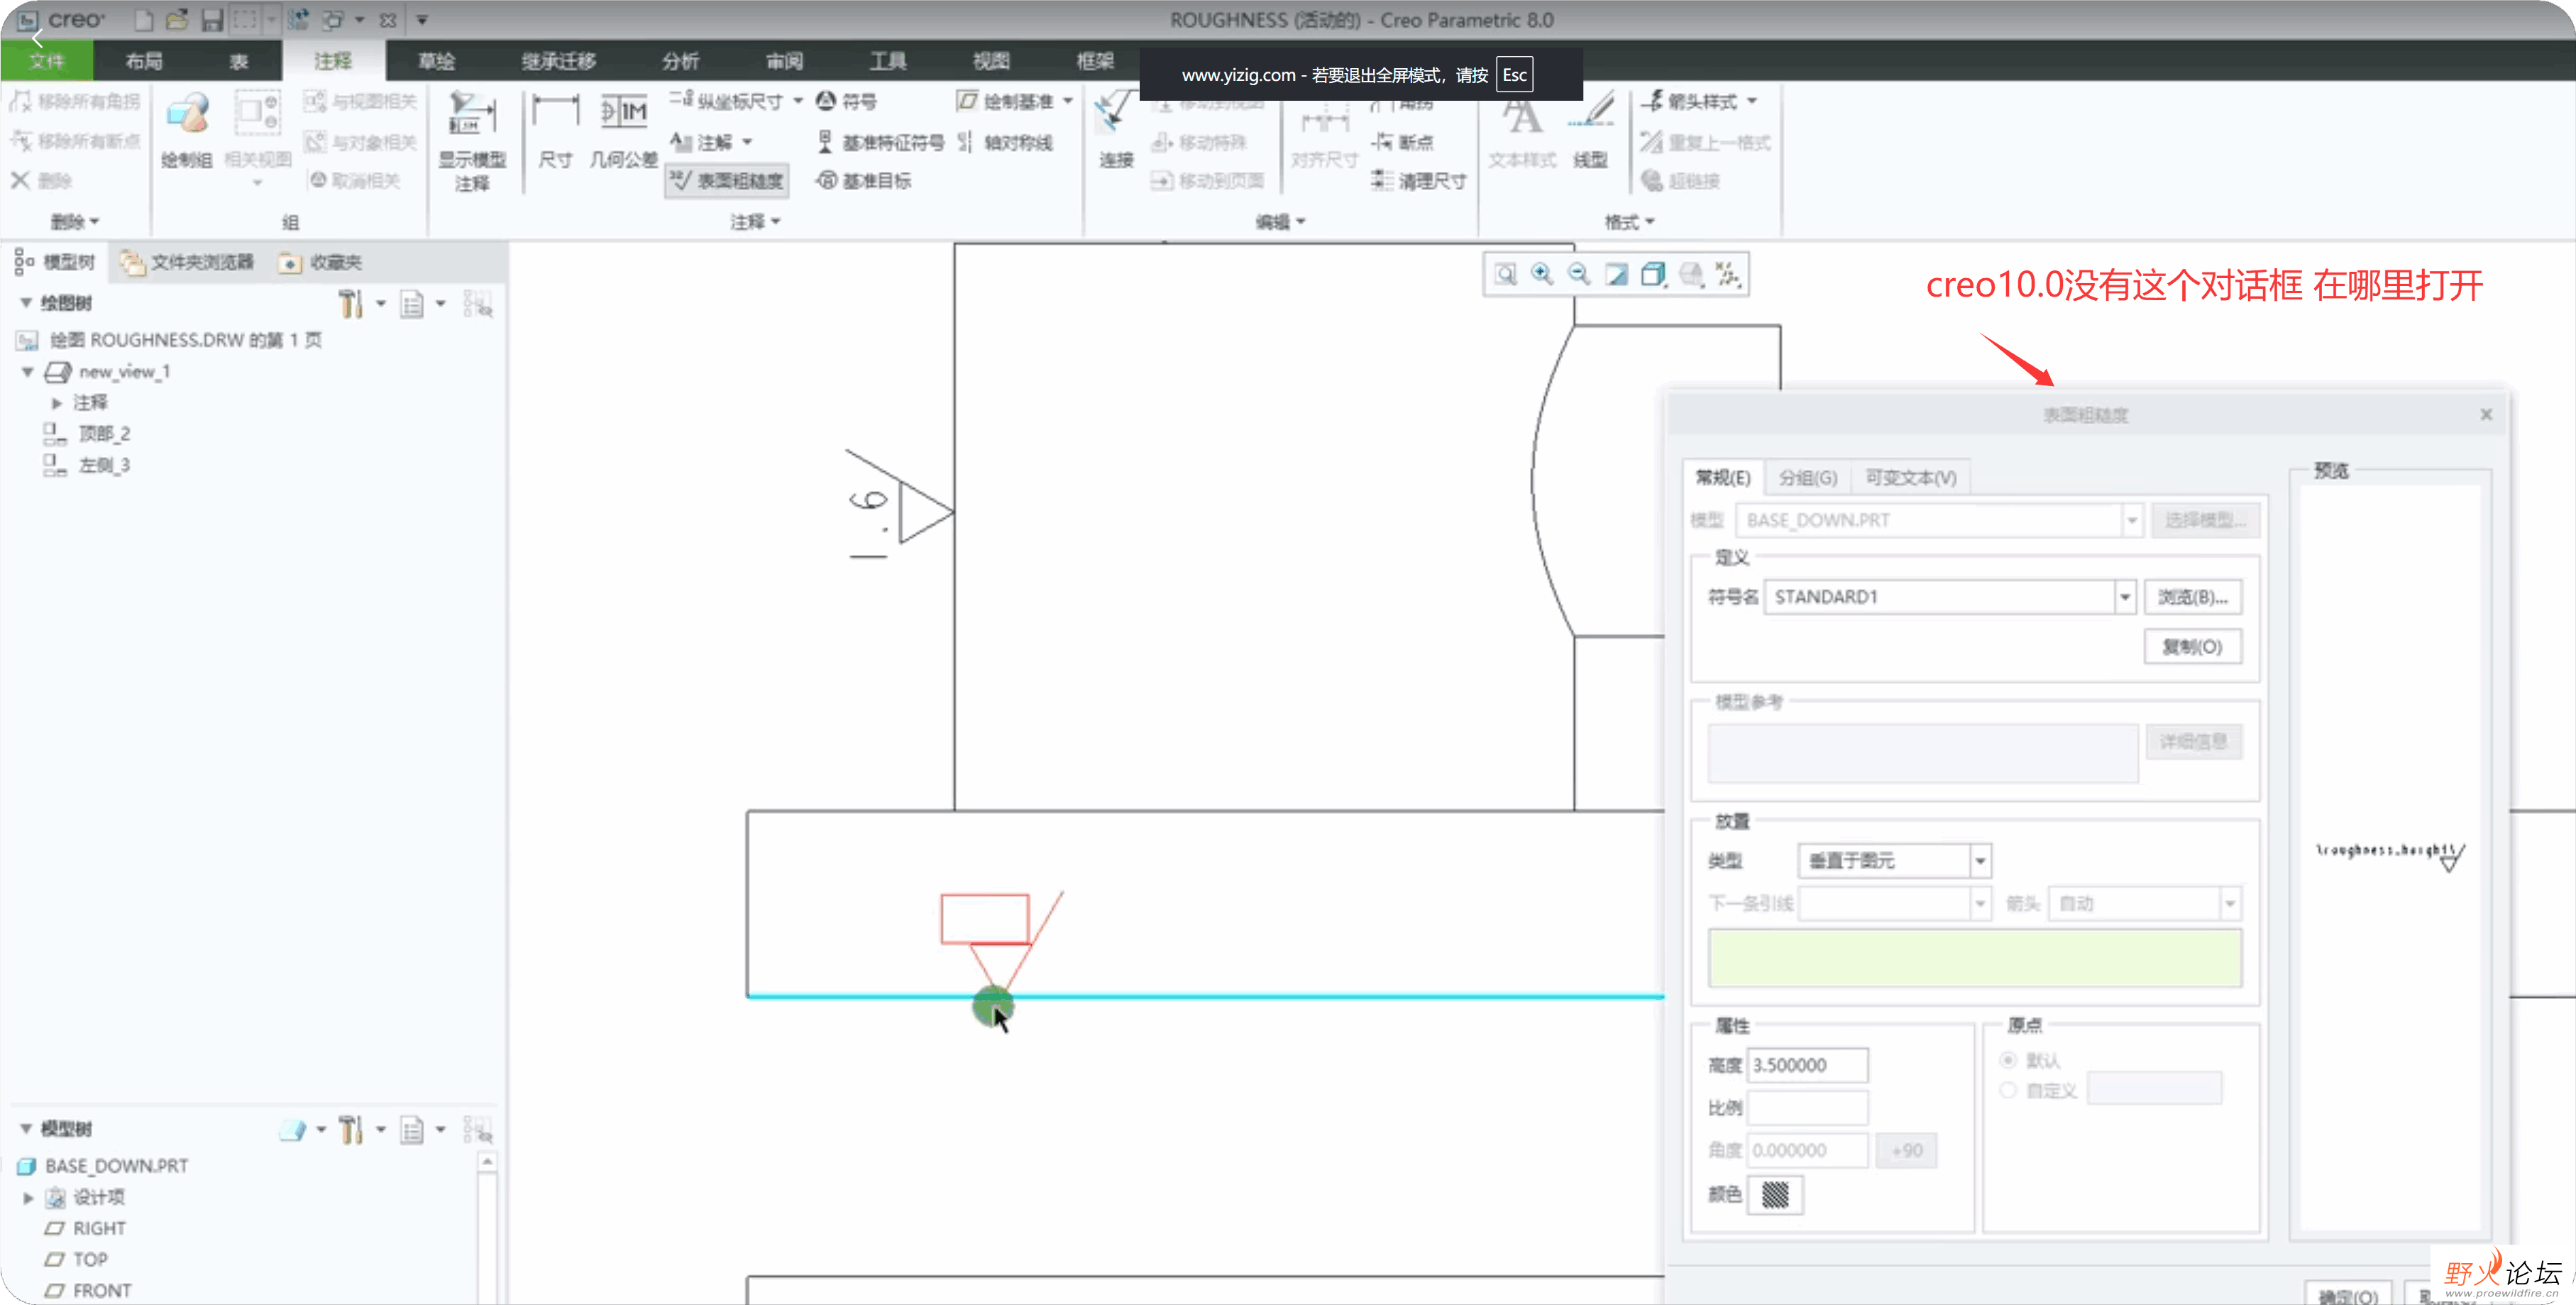Open the Variable Text (可变文本(V)) dialog tab
The height and width of the screenshot is (1305, 2576).
(x=1911, y=478)
